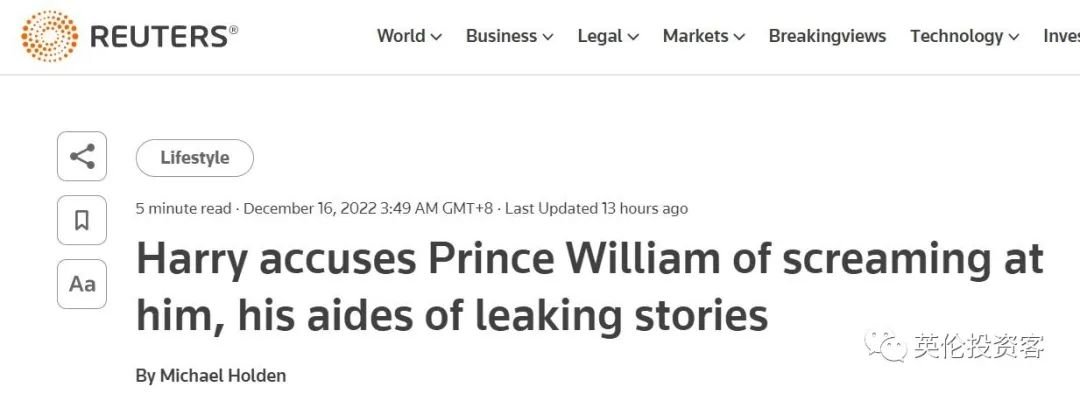This screenshot has height=394, width=1080.
Task: Go to the Breakingviews section
Action: [x=827, y=36]
